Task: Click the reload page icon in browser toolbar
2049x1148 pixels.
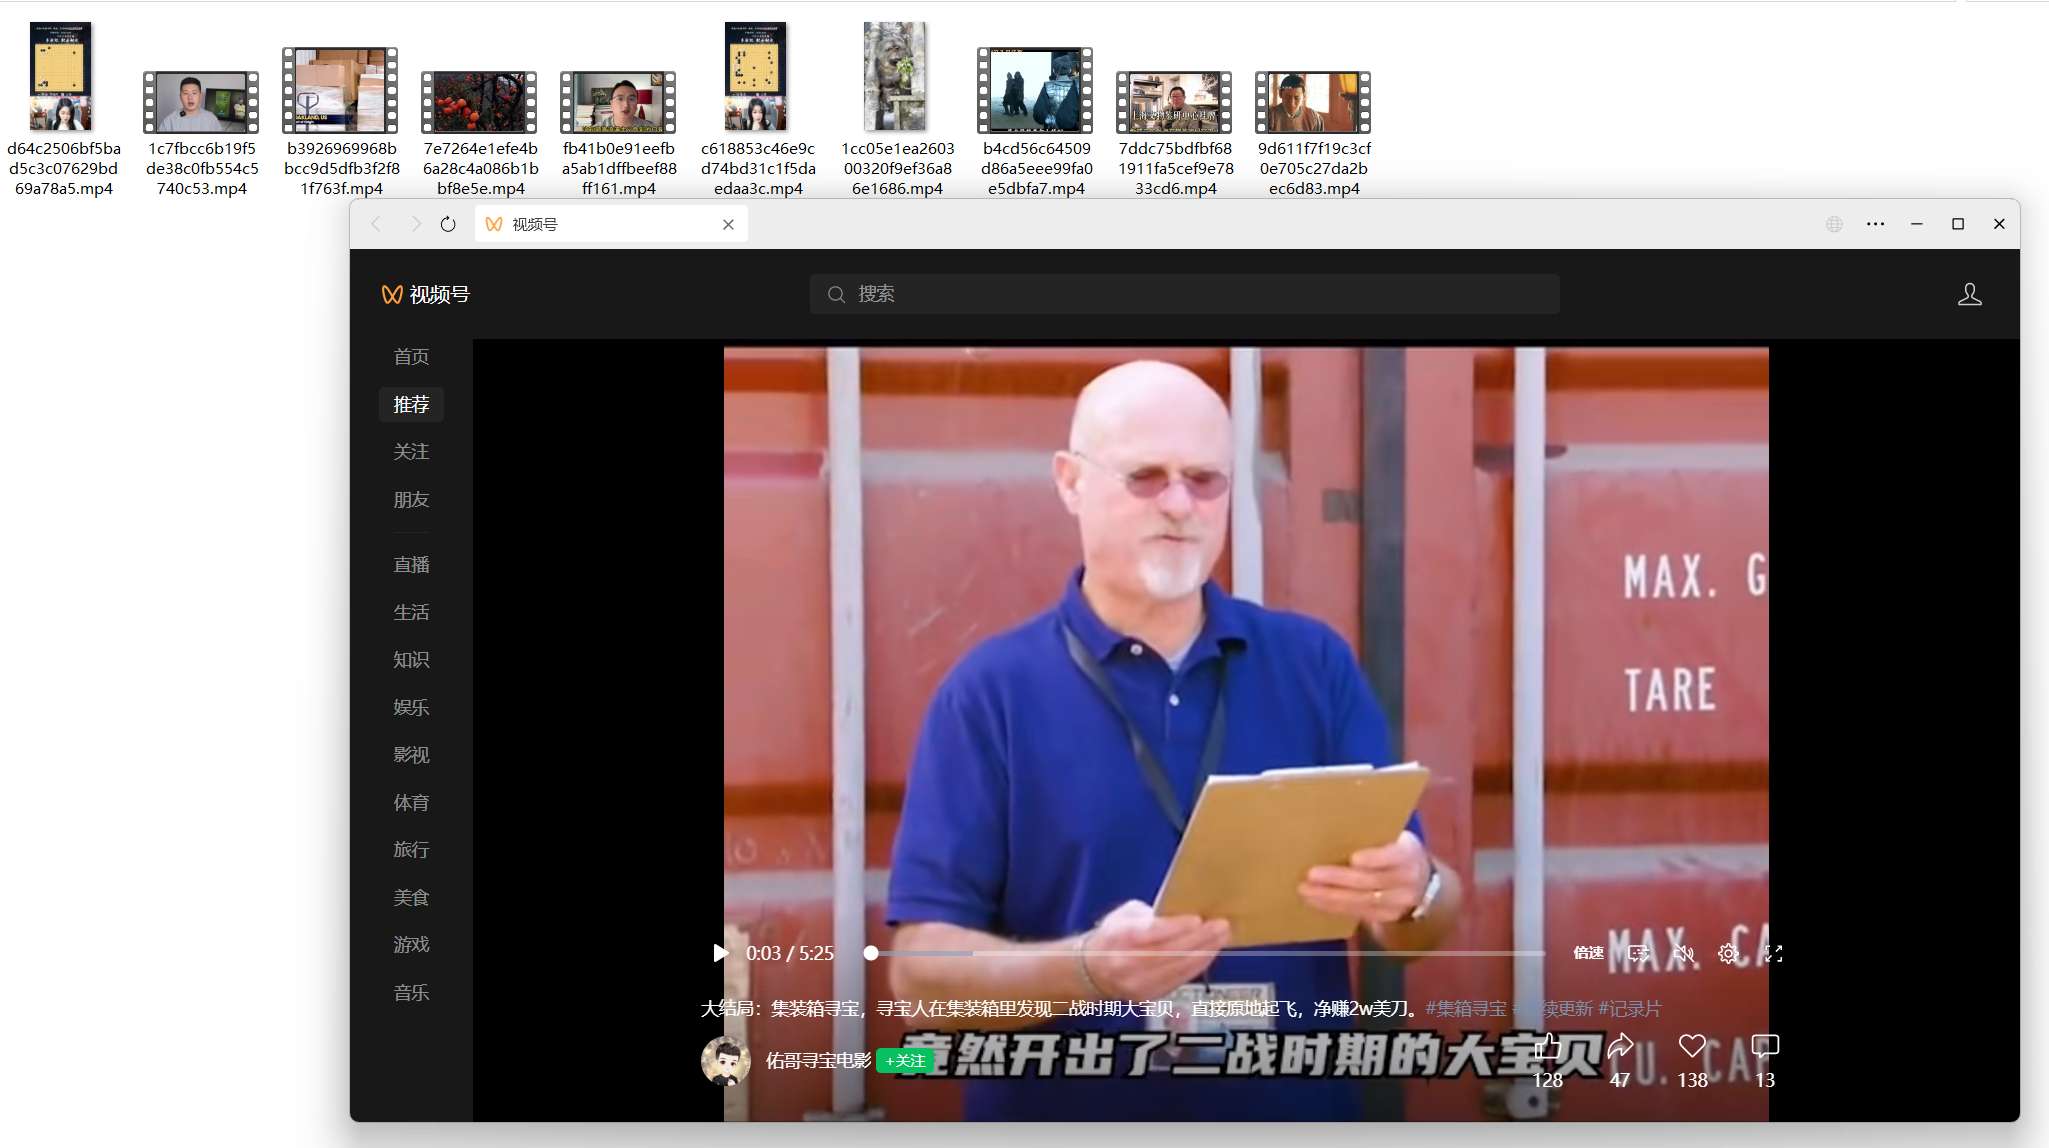Action: click(447, 224)
